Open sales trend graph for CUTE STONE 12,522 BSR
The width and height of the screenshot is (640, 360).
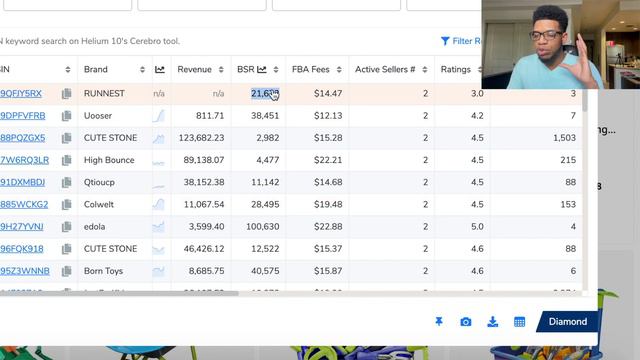point(159,249)
